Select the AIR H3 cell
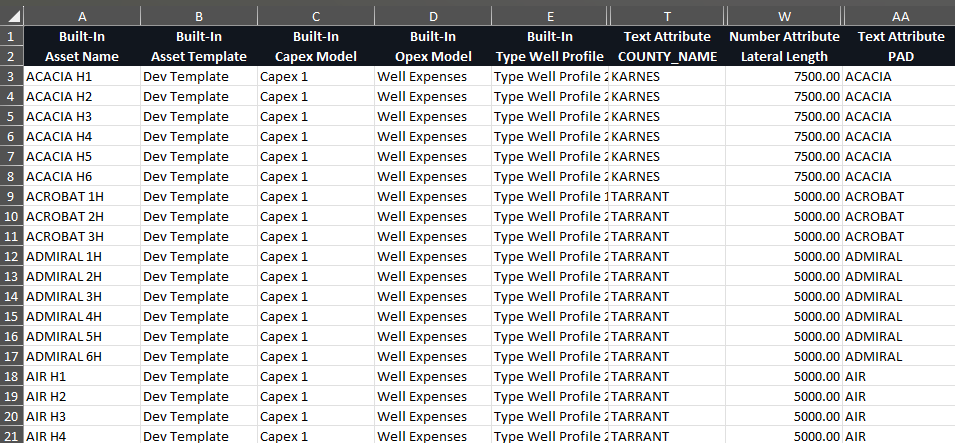 pos(82,416)
